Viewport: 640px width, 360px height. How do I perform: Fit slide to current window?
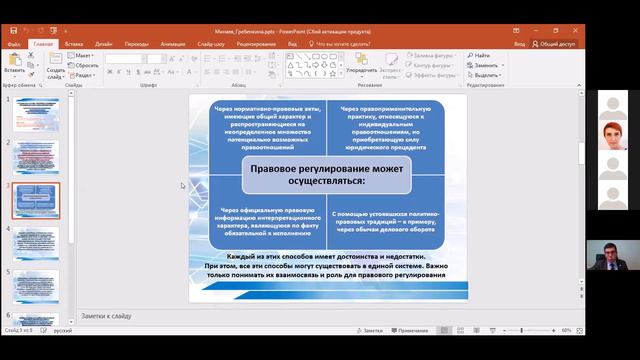(580, 331)
